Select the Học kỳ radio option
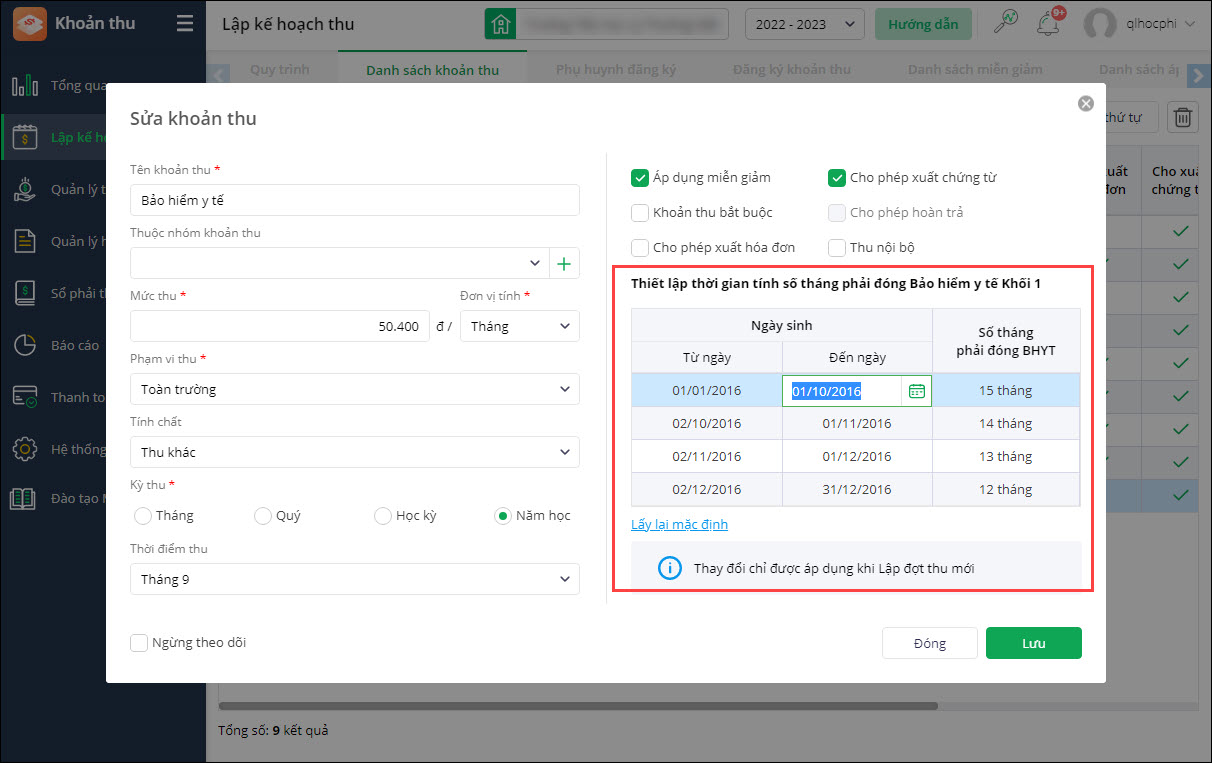 (382, 516)
